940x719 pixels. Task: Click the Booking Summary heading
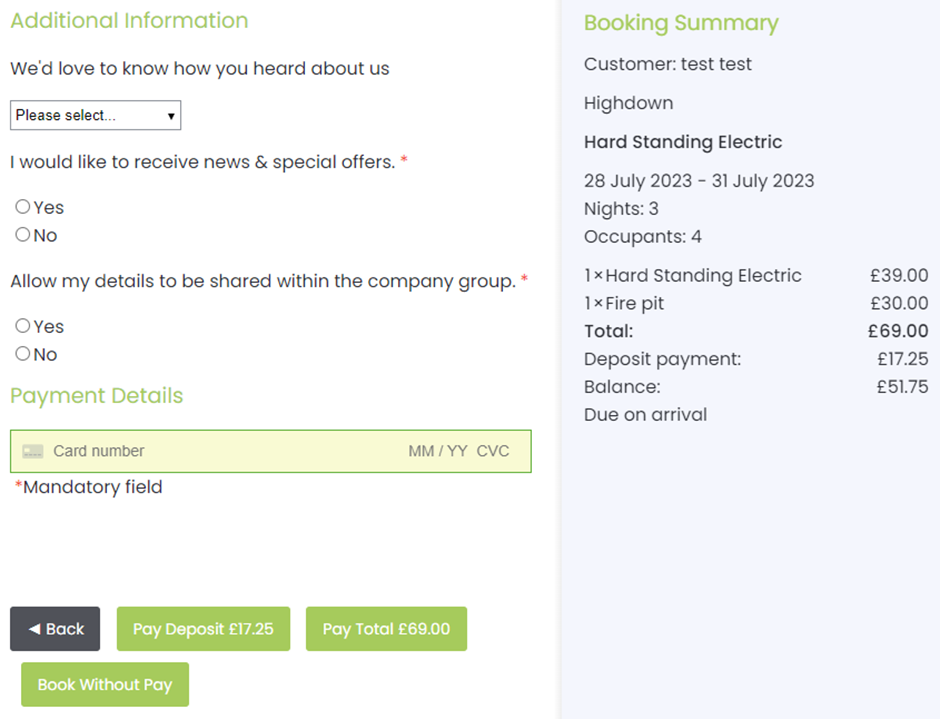pos(681,23)
